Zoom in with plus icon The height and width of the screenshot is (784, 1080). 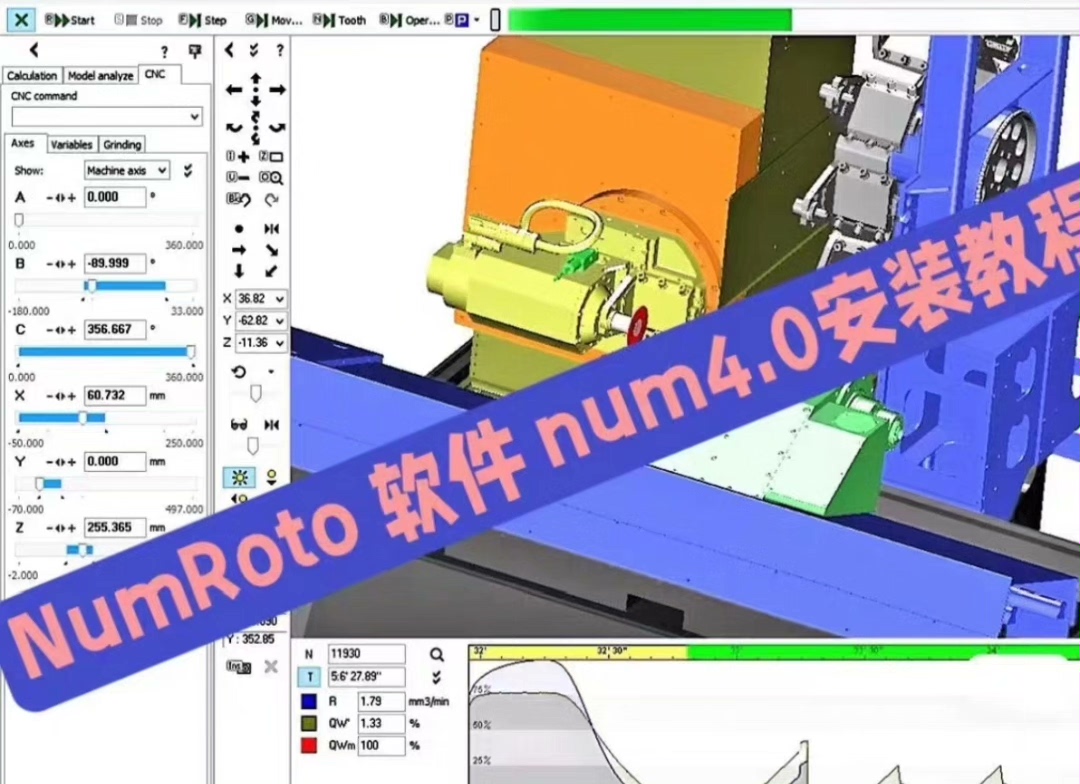coord(238,156)
